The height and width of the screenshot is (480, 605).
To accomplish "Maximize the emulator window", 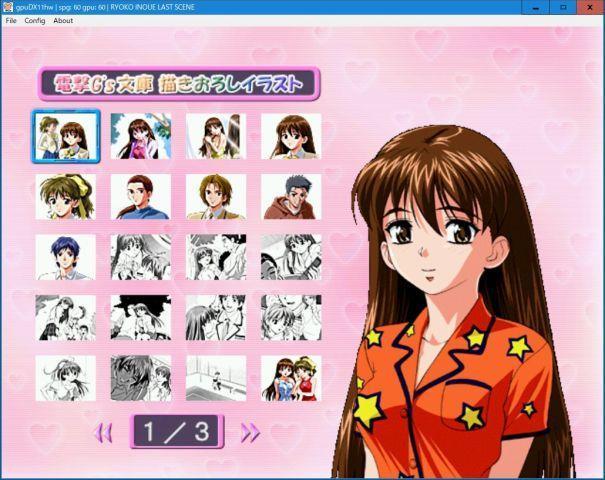I will (x=563, y=7).
